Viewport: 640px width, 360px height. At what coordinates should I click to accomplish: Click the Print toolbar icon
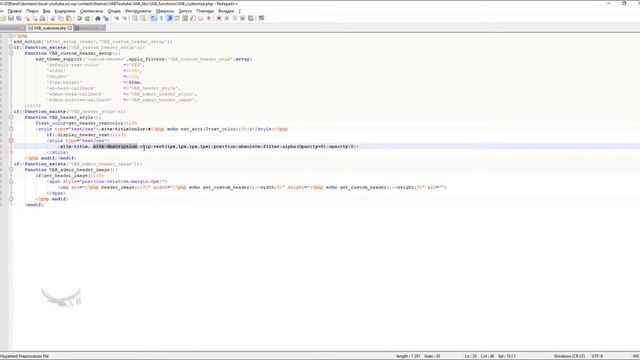point(42,18)
